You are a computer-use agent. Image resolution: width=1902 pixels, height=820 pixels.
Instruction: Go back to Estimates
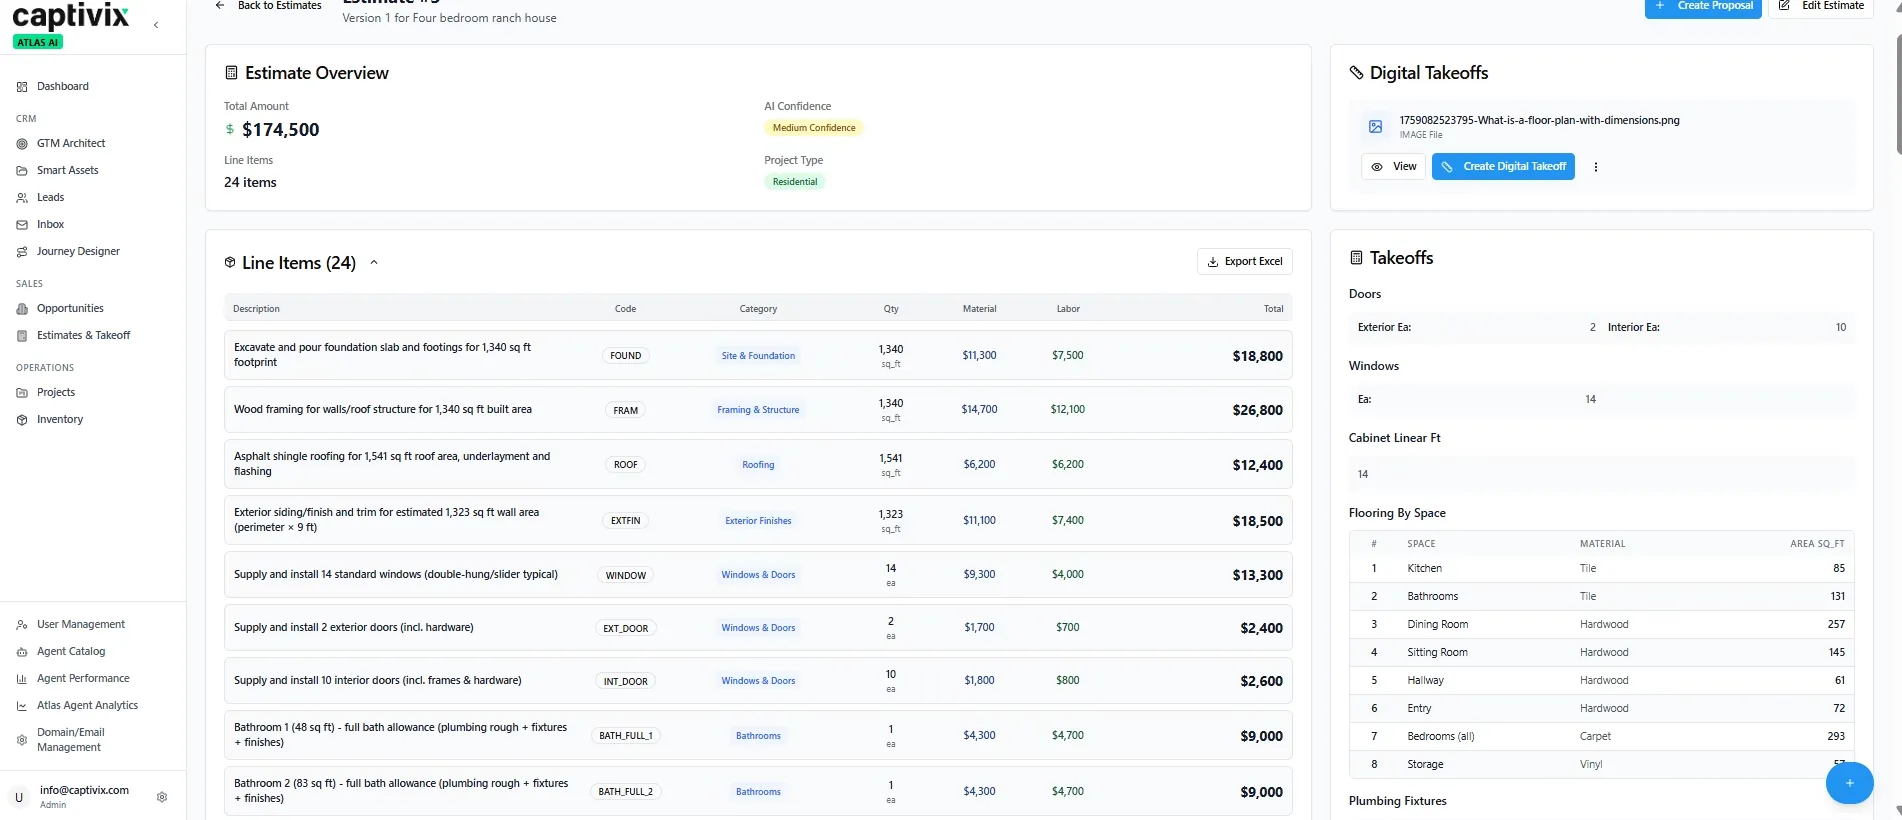tap(268, 6)
